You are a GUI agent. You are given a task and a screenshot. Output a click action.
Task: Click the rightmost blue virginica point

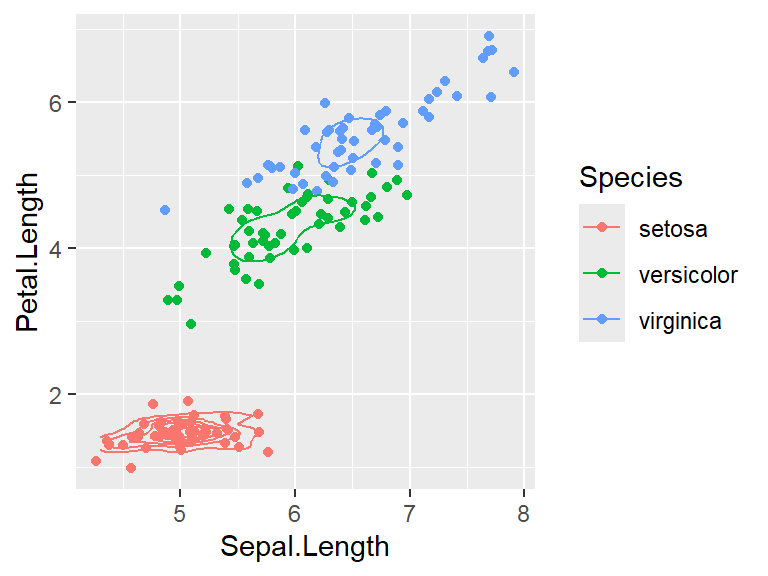point(514,72)
